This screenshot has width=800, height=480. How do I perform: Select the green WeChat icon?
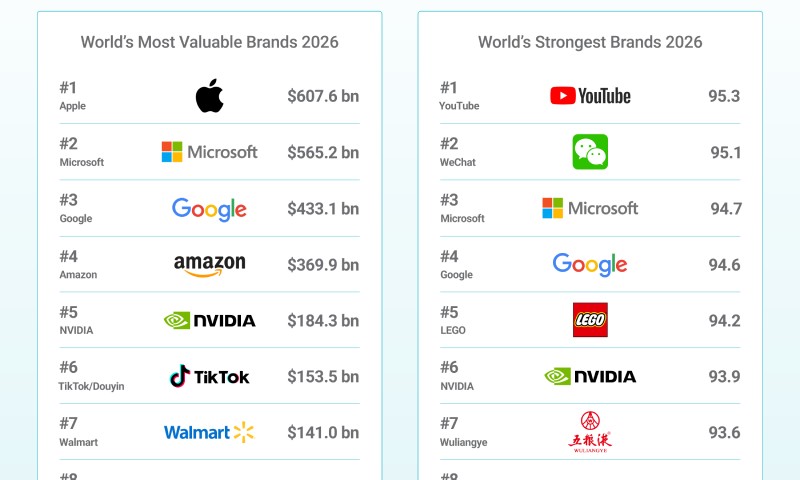590,152
